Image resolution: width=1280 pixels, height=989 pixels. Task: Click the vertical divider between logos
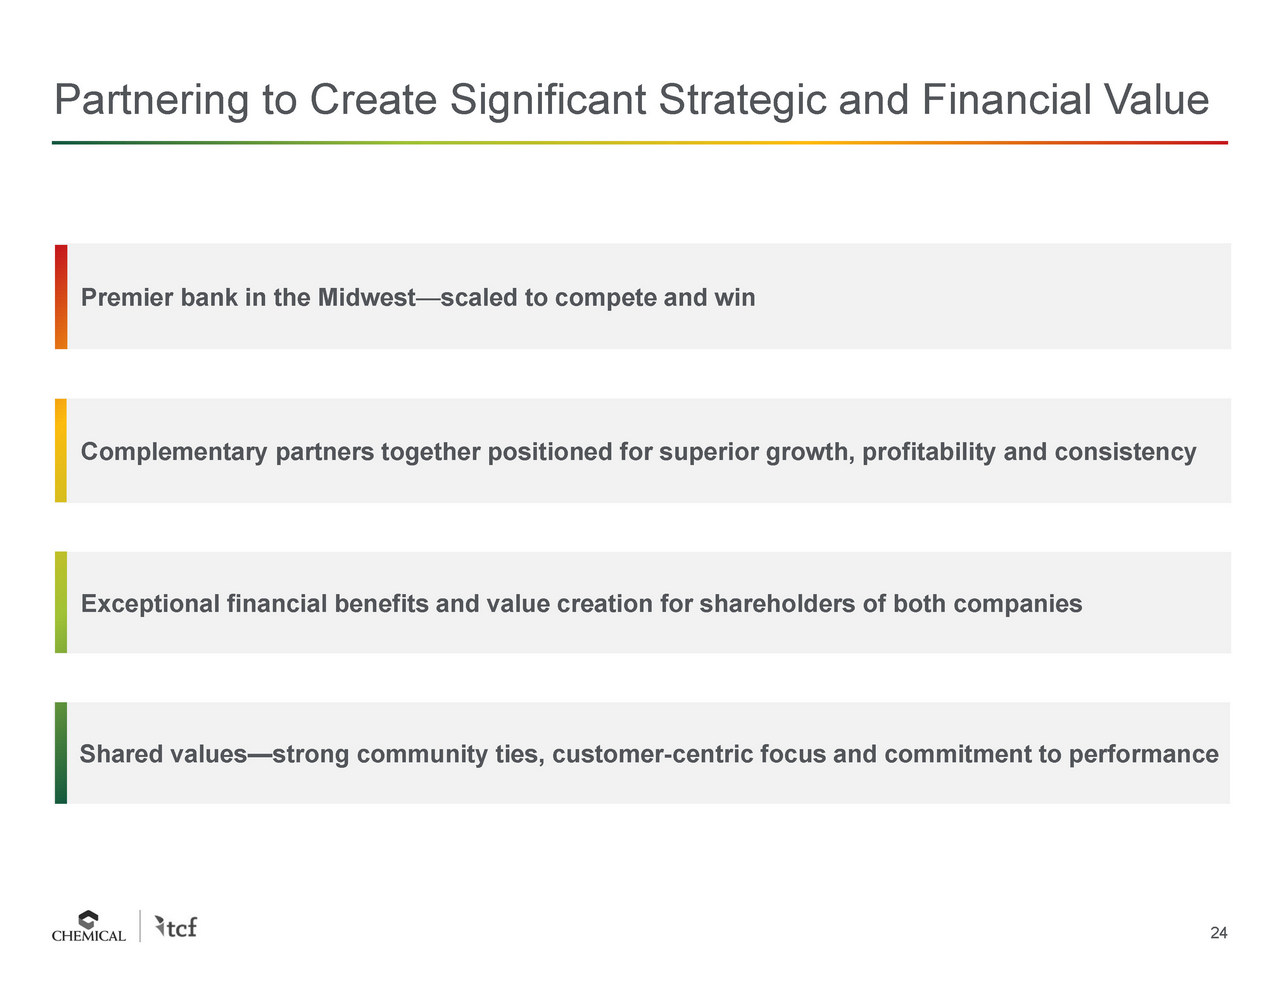click(x=140, y=926)
